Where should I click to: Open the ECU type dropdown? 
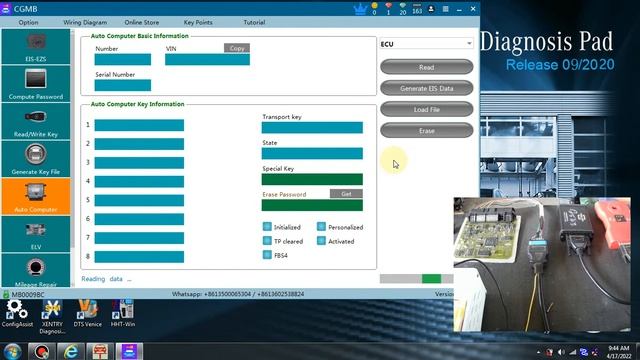[x=426, y=44]
